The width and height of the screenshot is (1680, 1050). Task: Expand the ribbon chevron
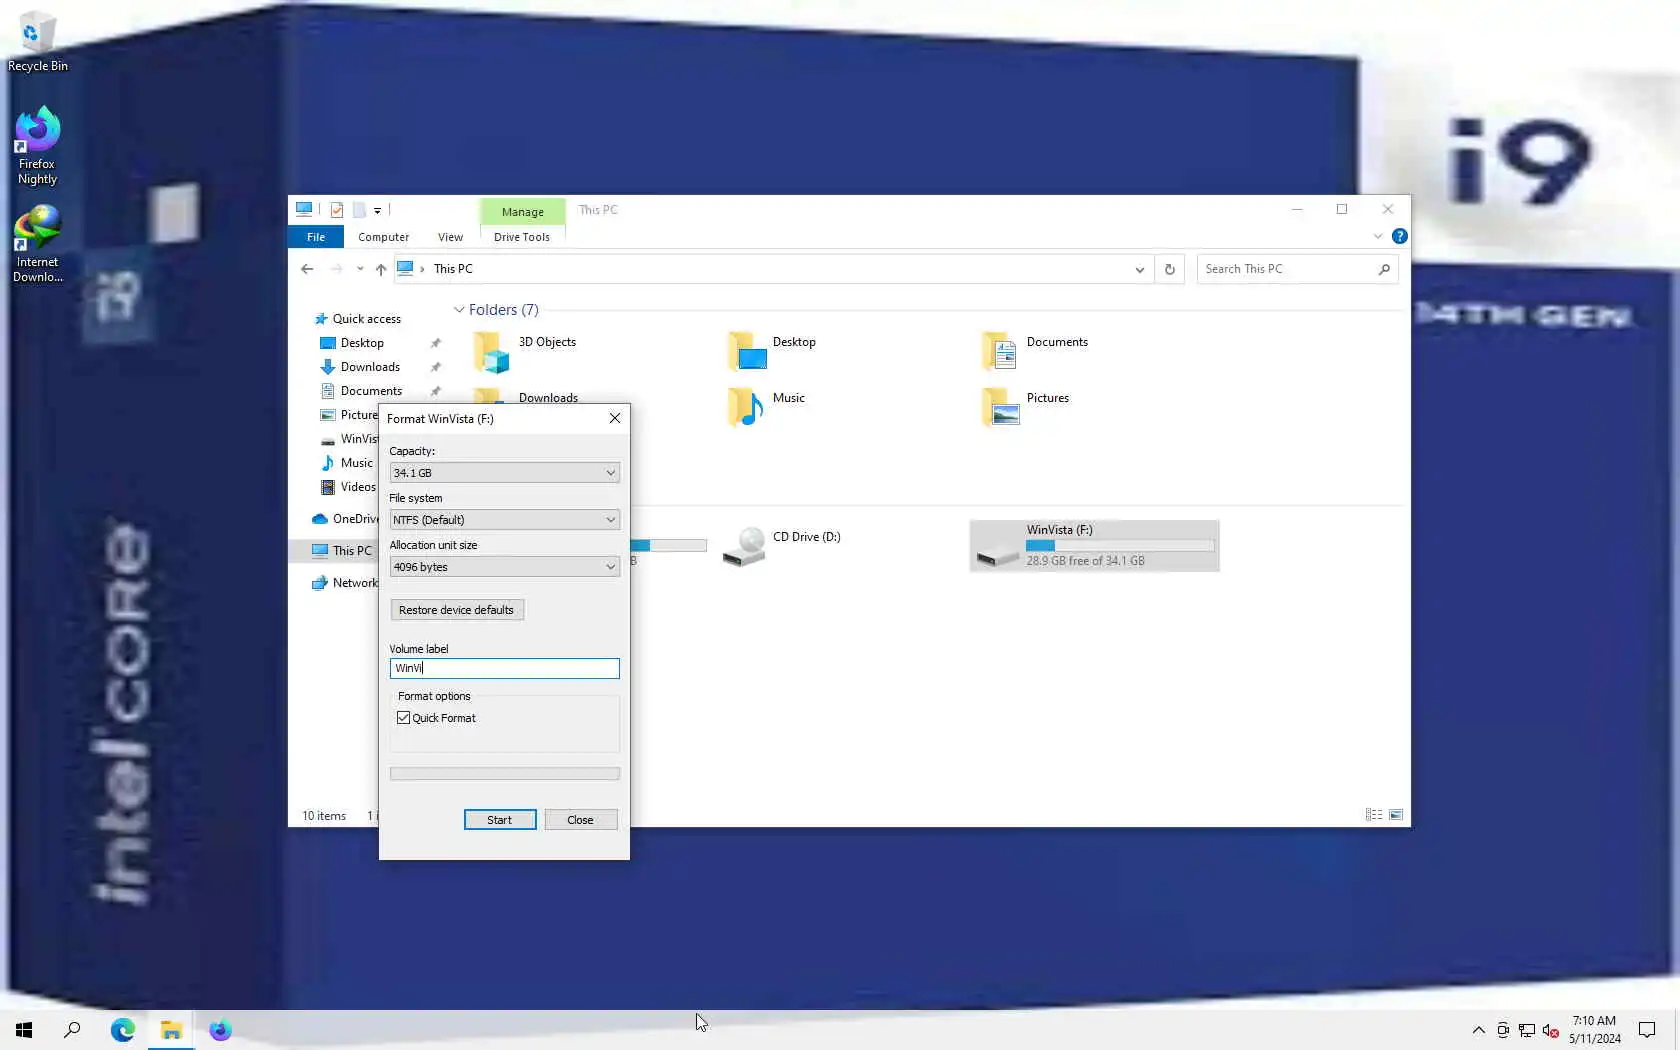coord(1378,236)
